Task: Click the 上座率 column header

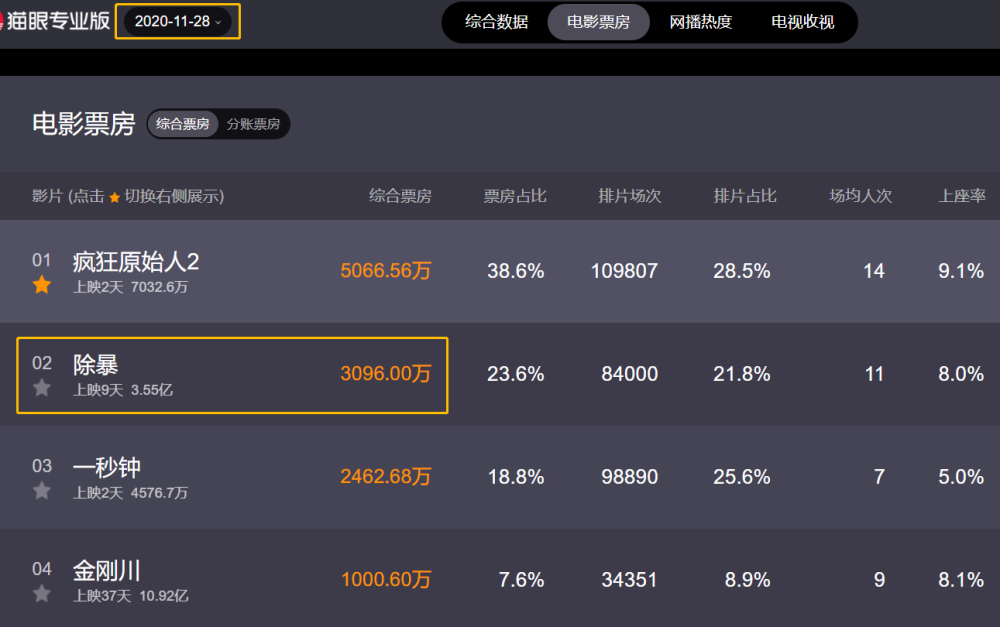Action: pos(961,196)
